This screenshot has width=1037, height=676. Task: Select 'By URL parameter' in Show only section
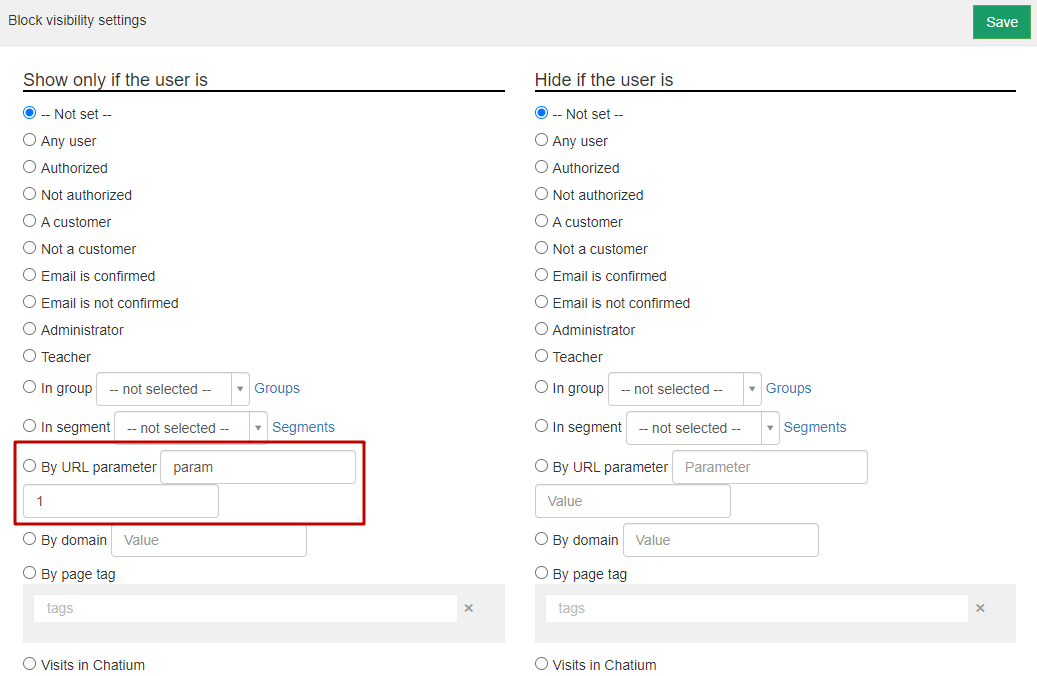pyautogui.click(x=30, y=466)
